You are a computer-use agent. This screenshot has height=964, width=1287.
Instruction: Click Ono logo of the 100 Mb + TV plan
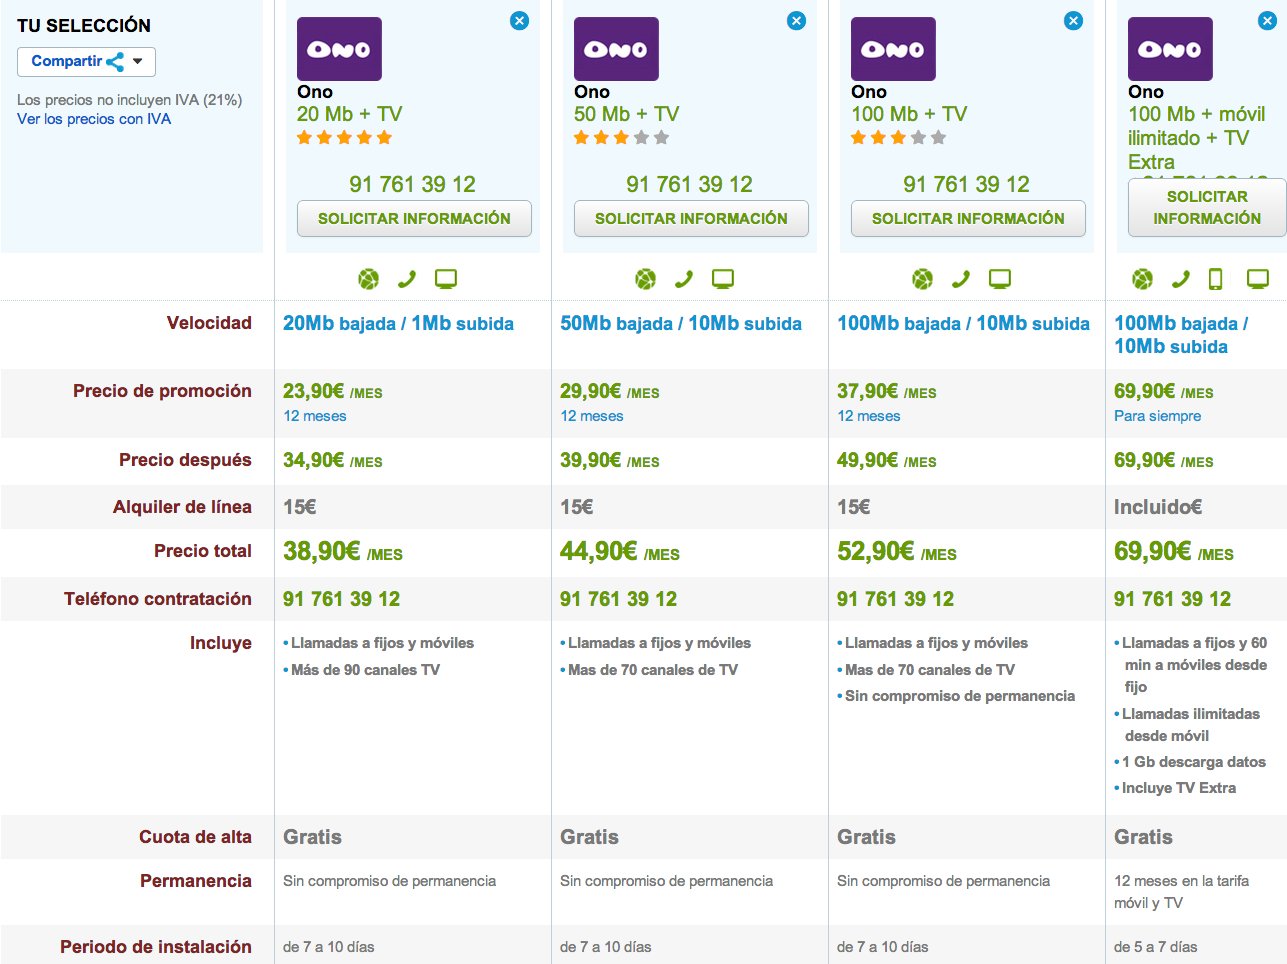(893, 49)
